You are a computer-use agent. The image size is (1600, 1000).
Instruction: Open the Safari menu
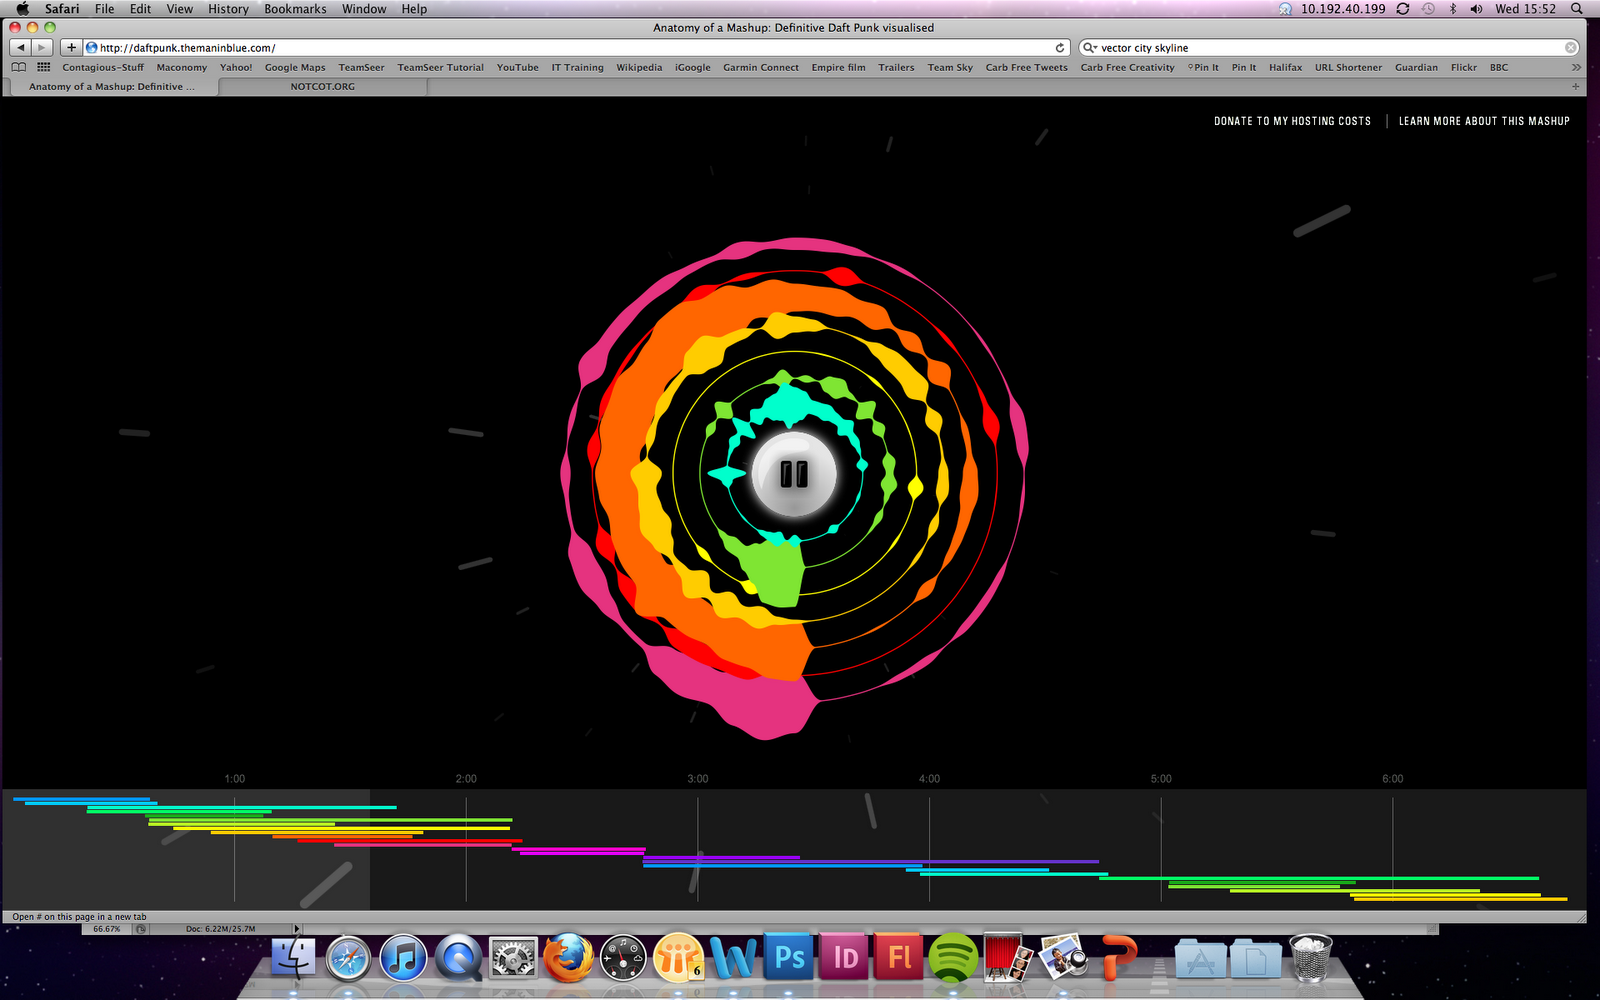(62, 9)
